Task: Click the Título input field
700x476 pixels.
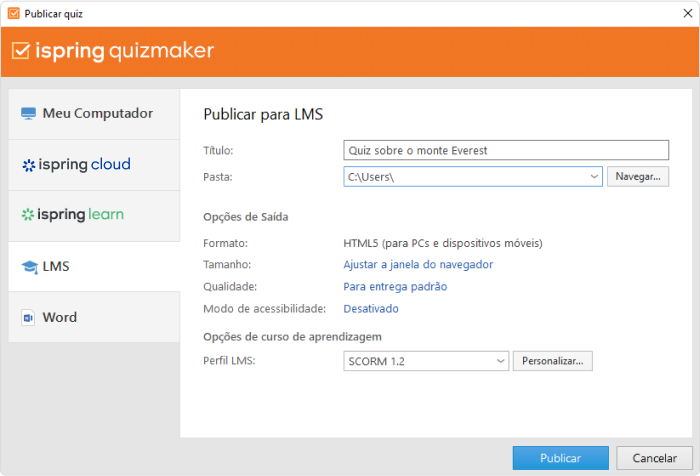Action: [506, 150]
